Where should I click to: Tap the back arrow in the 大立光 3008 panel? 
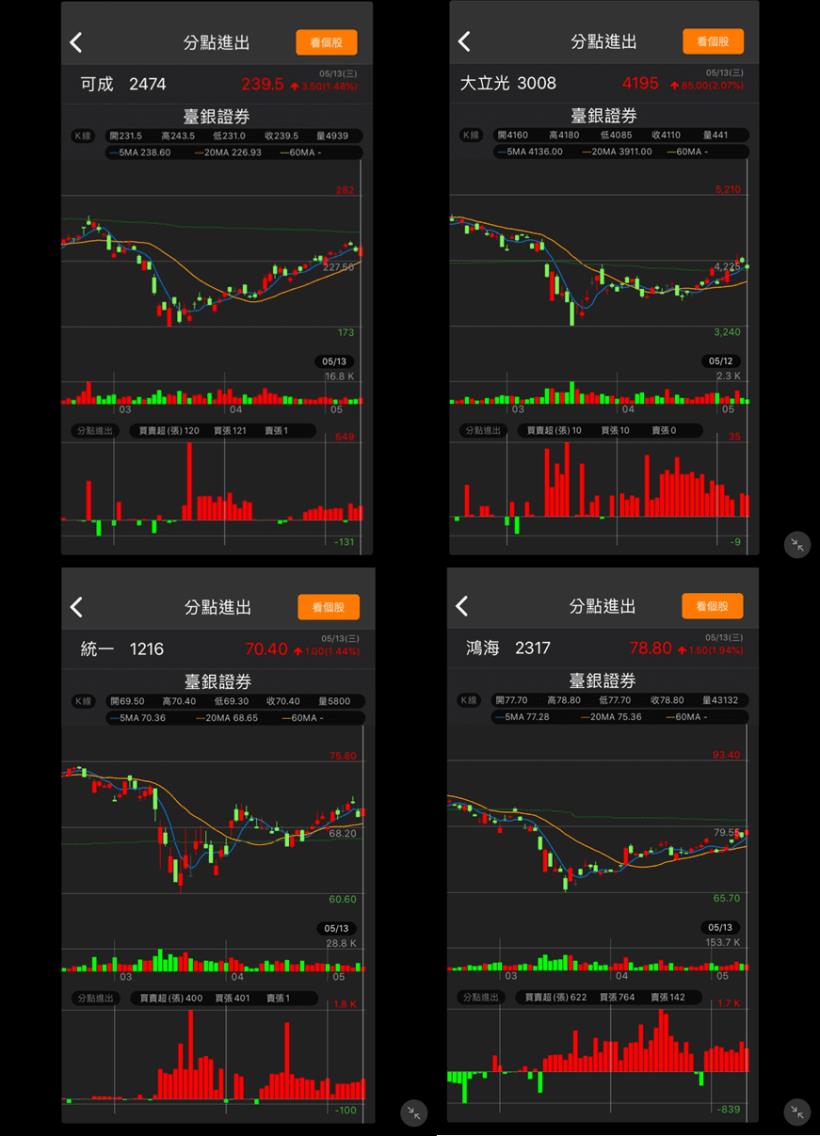click(464, 41)
